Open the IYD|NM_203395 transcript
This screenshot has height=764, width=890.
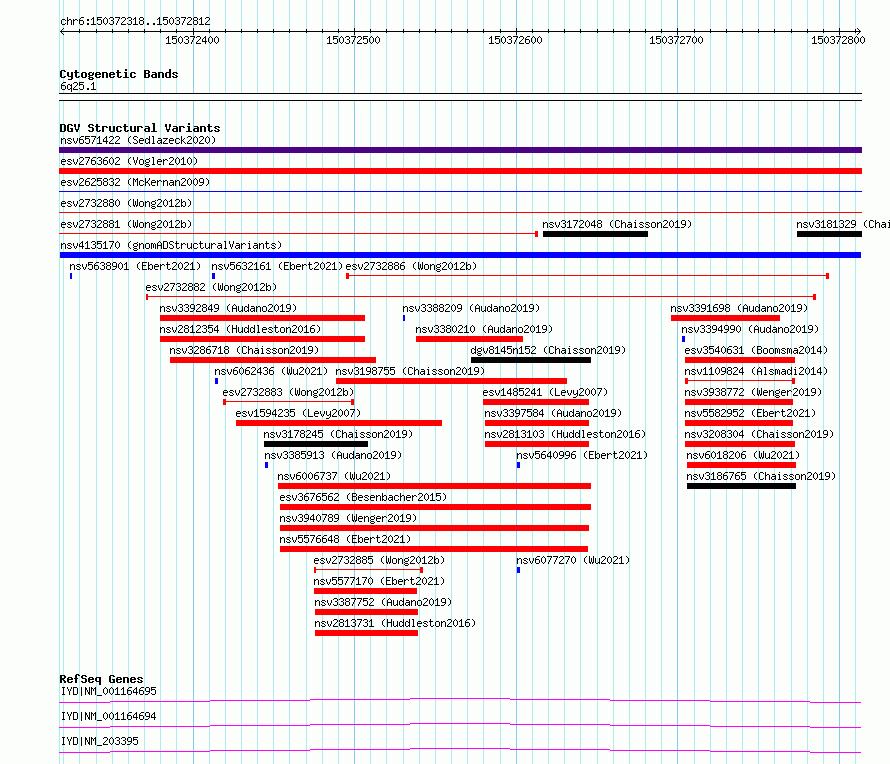point(99,741)
